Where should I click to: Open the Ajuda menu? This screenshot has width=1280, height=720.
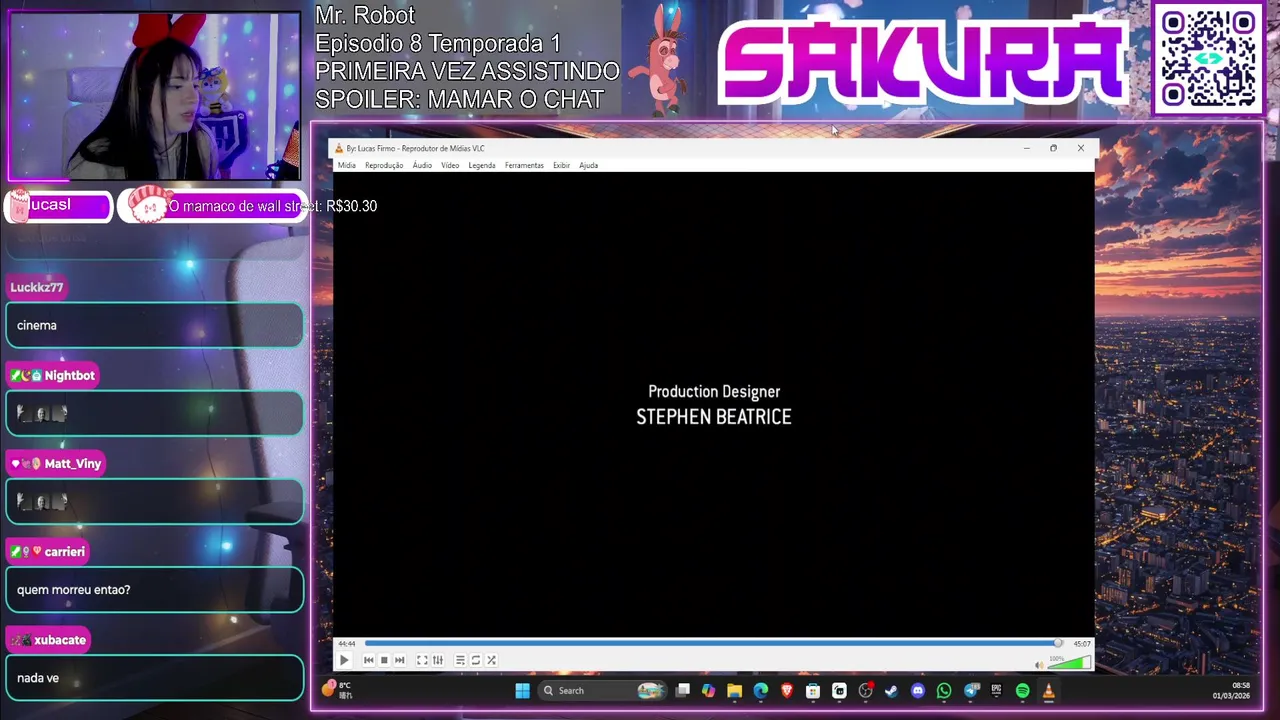coord(588,165)
